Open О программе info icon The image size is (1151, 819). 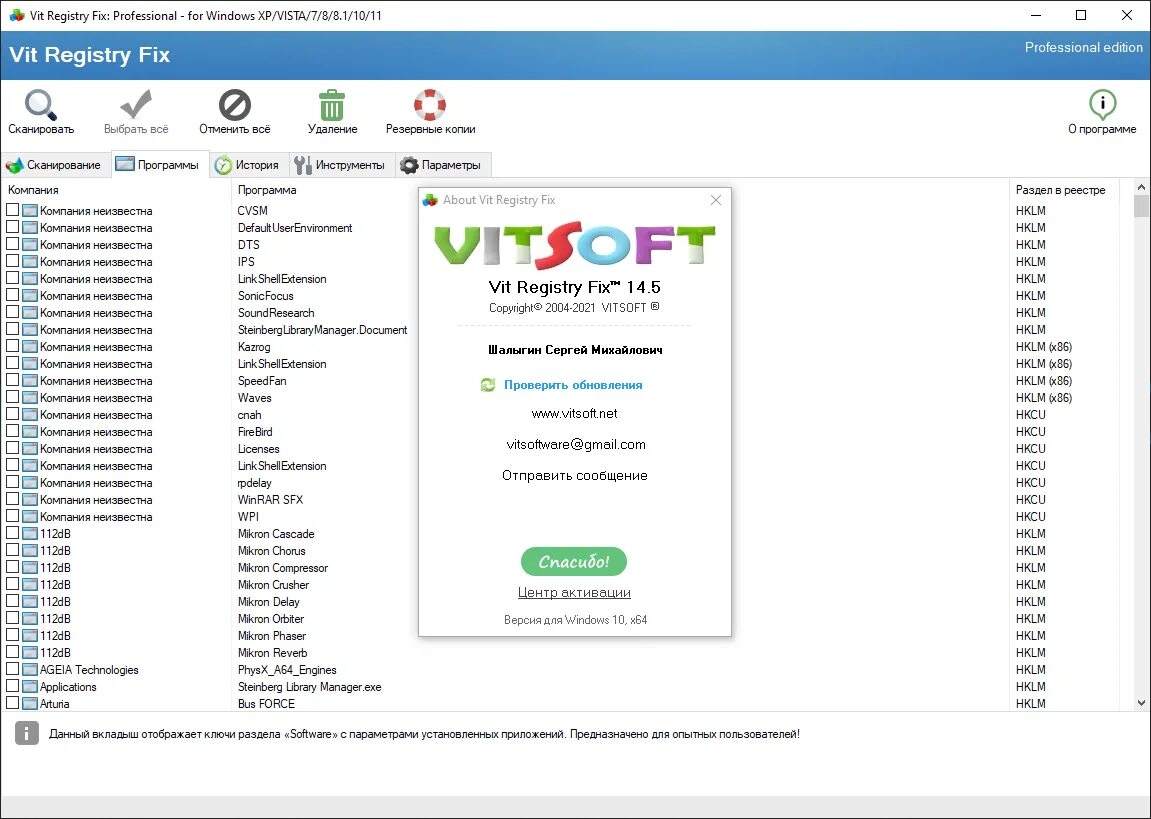click(1102, 105)
